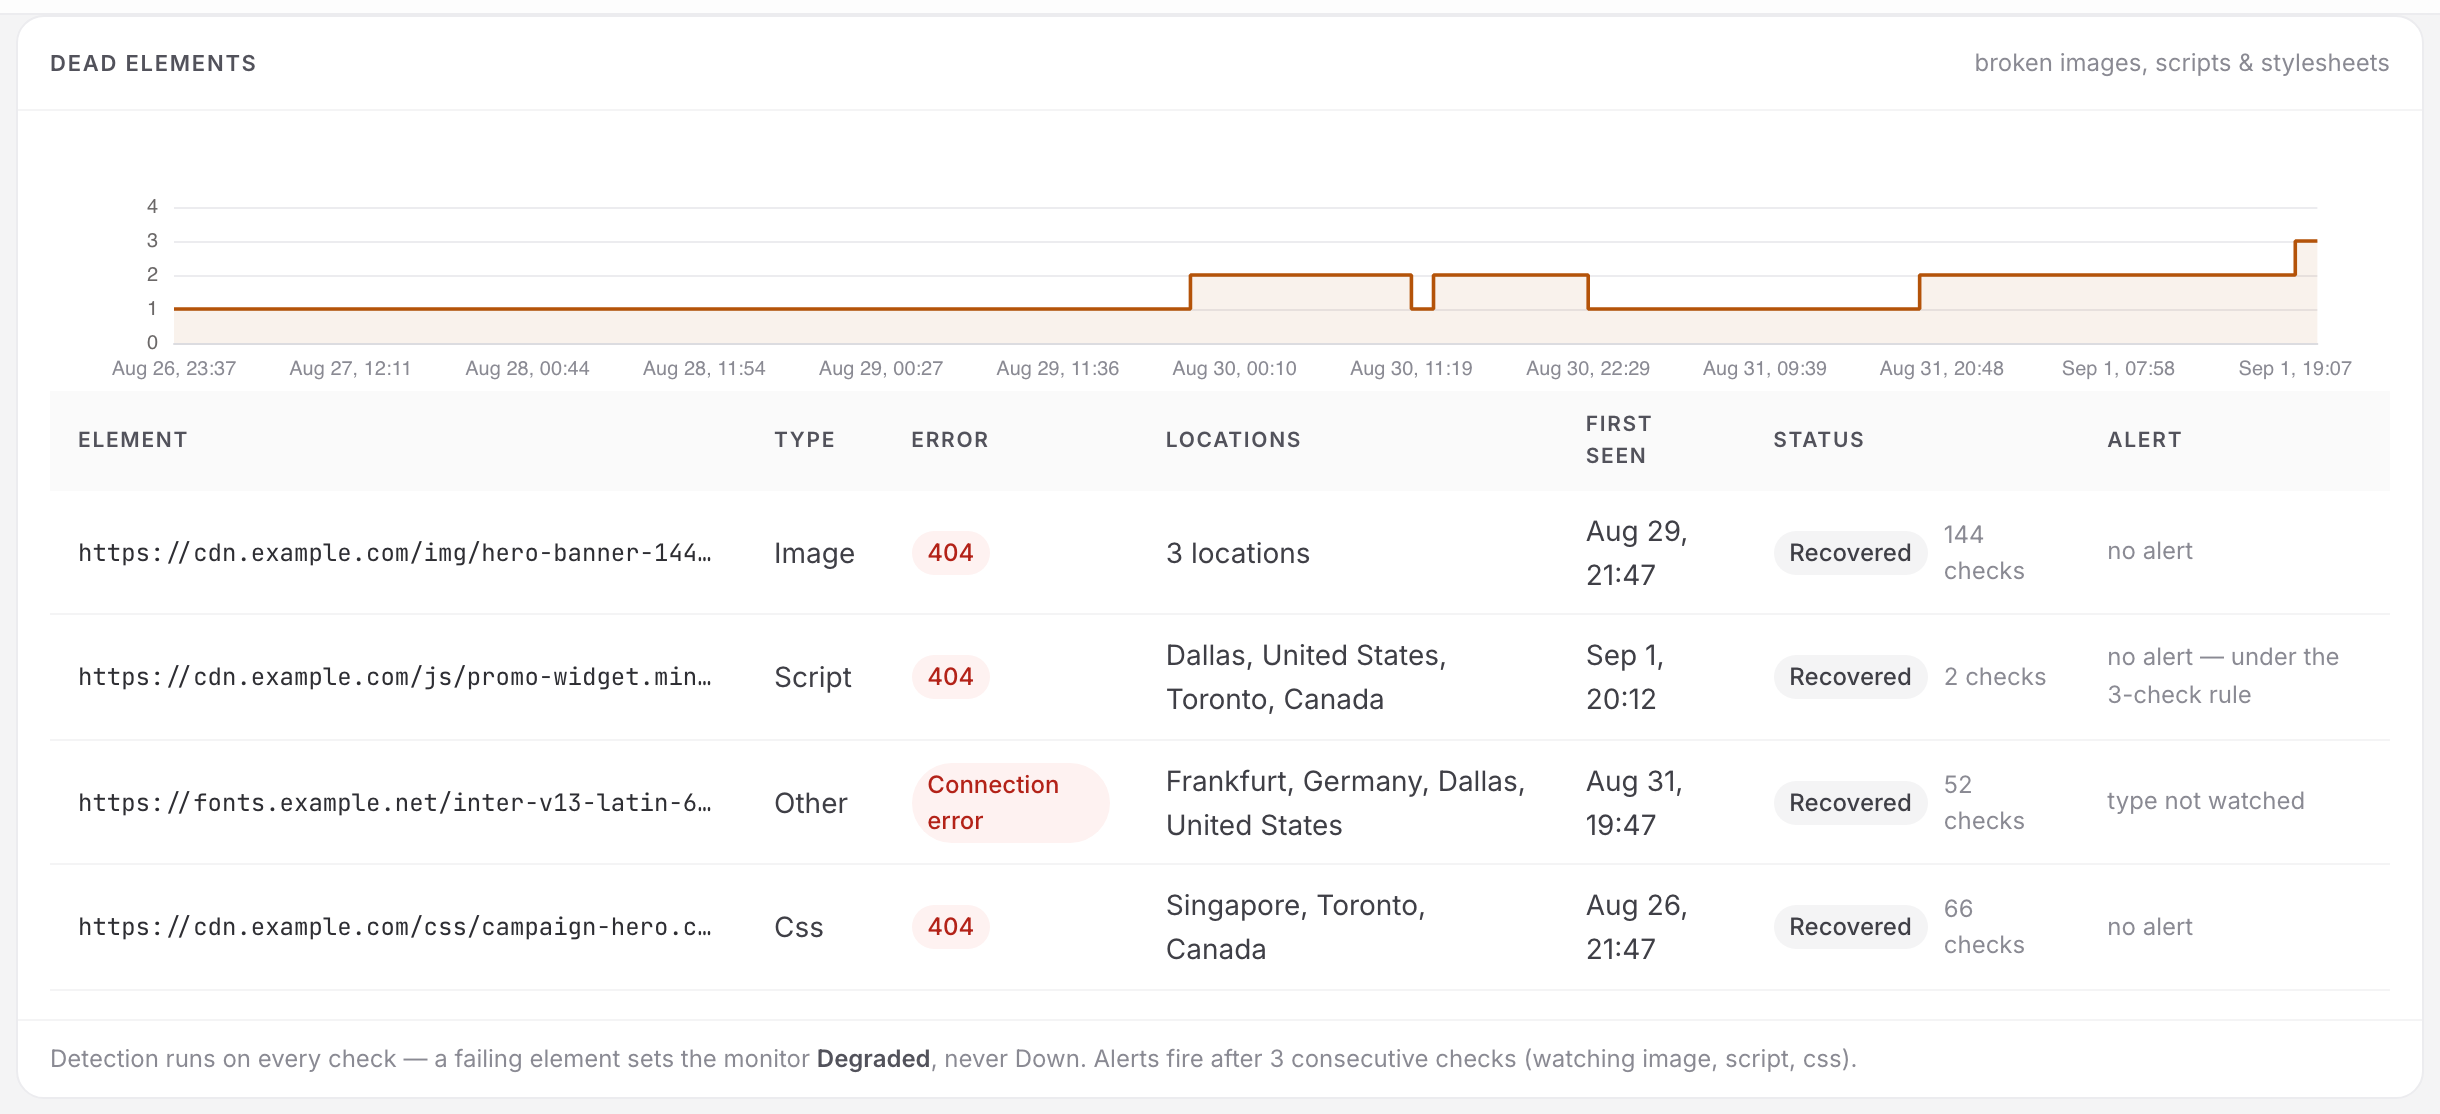Click the Connection error badge

pos(1010,803)
